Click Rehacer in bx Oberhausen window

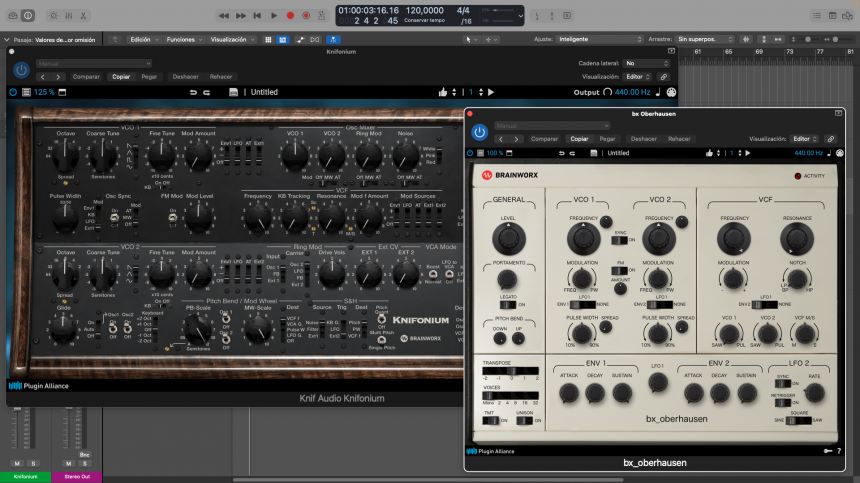click(679, 139)
